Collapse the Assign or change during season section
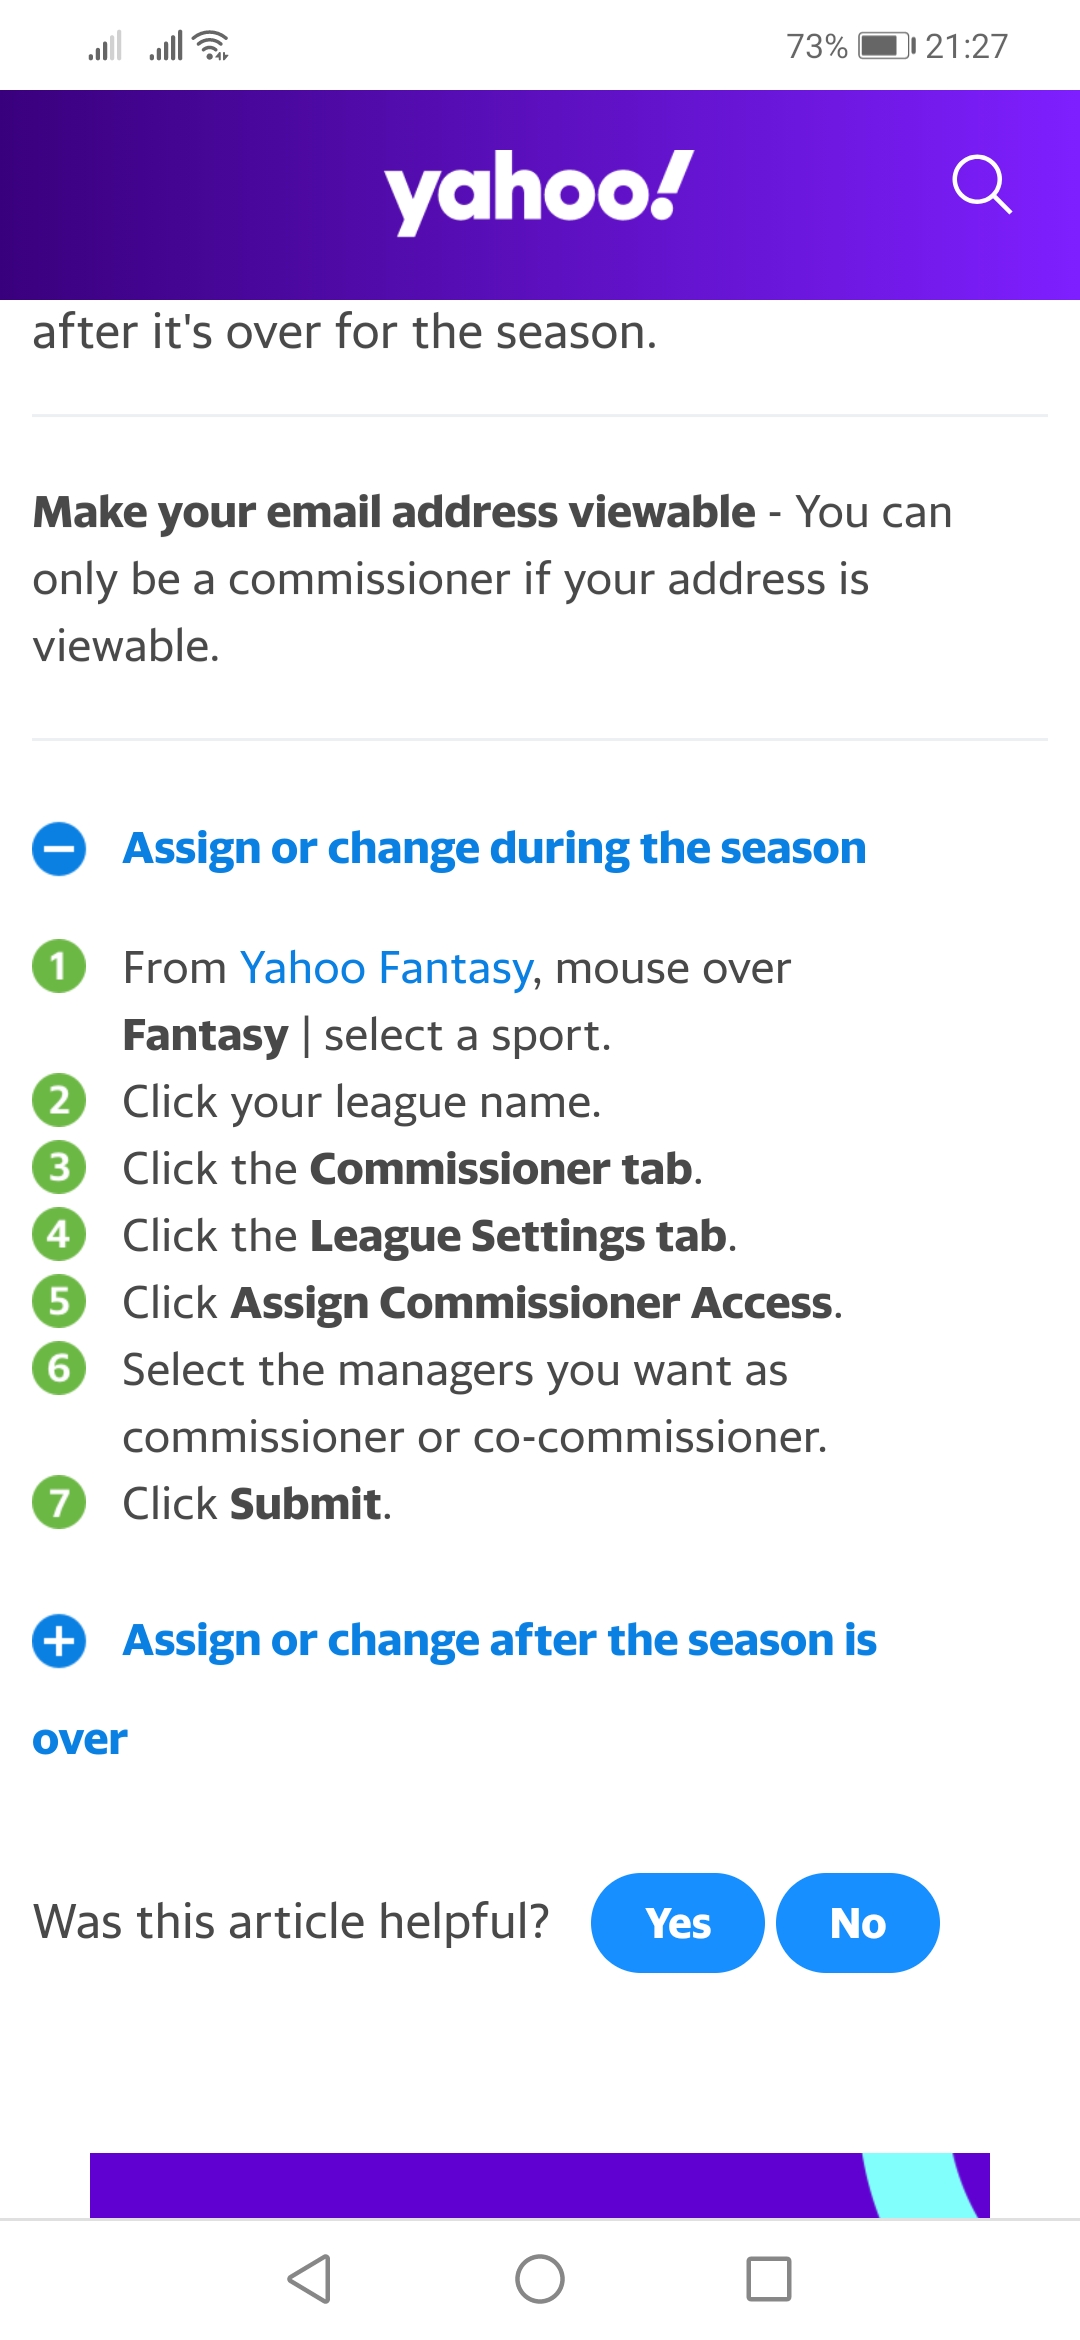 59,848
